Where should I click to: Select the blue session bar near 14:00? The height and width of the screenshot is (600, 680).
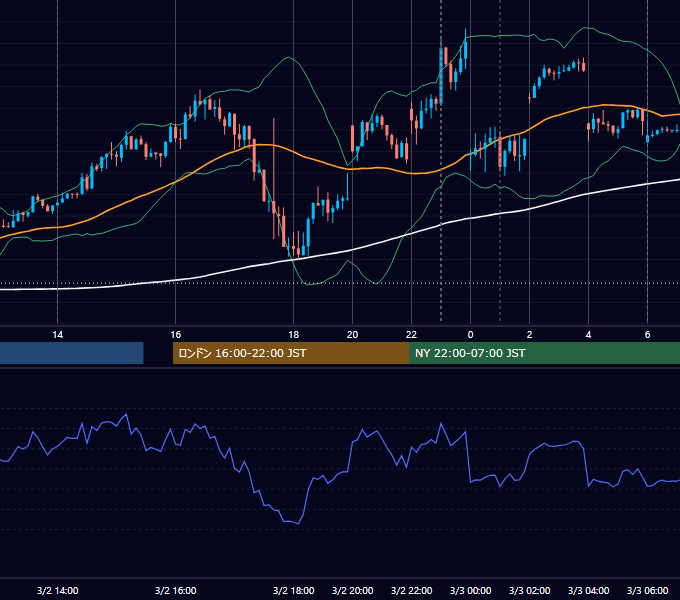[72, 353]
